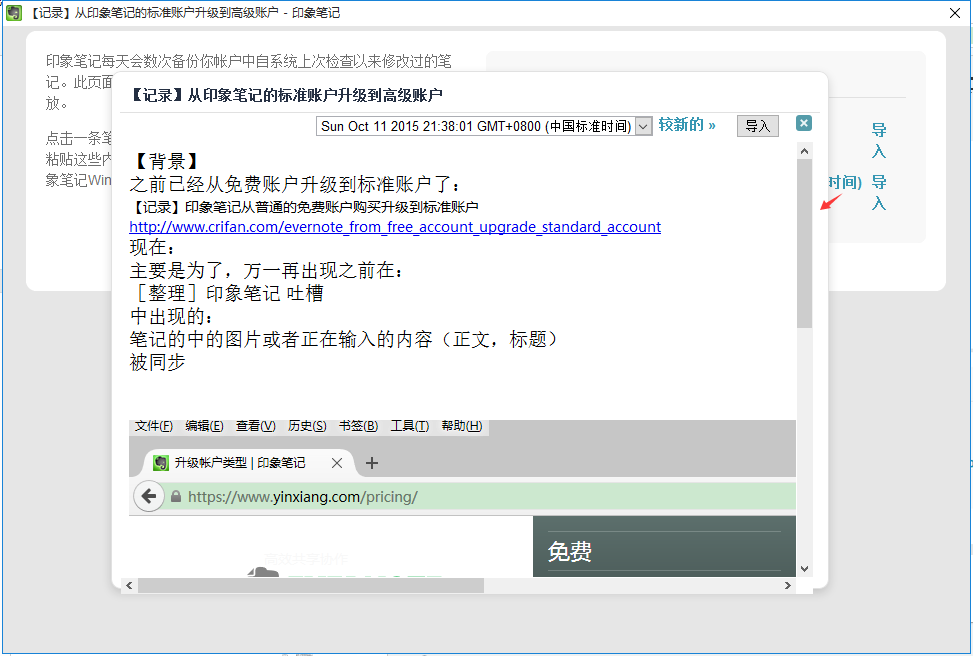This screenshot has height=656, width=973.
Task: Click second 导入 link in background version list
Action: click(879, 192)
